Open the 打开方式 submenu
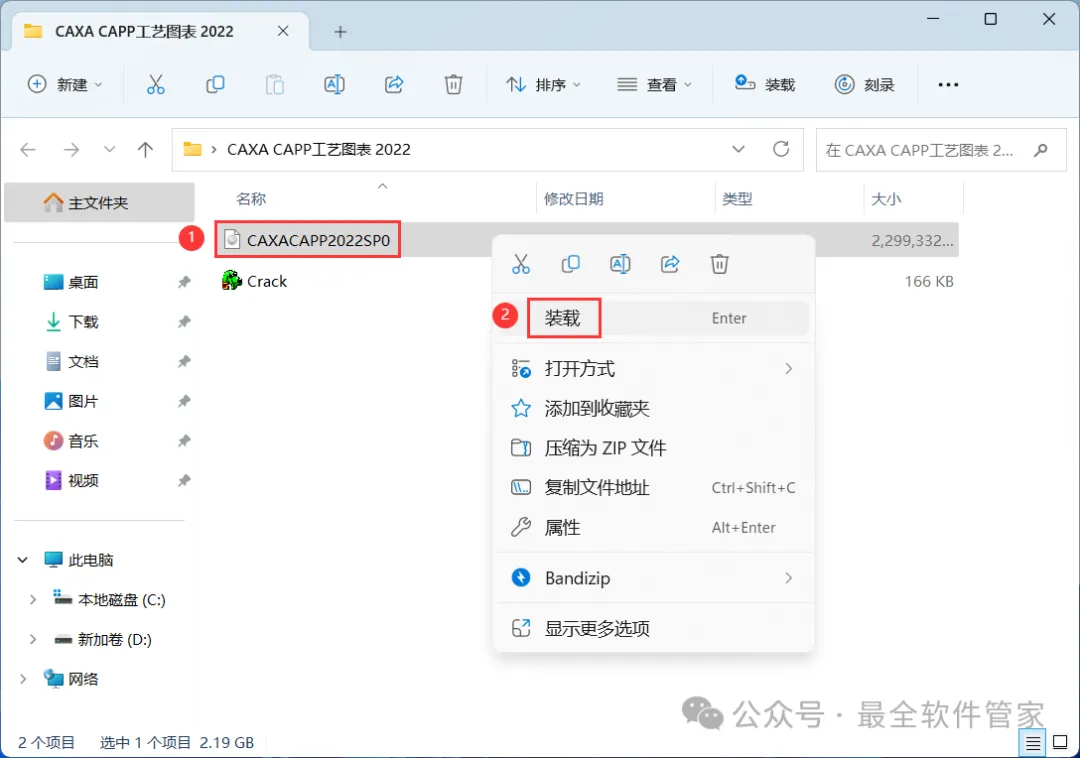The height and width of the screenshot is (758, 1080). [x=652, y=369]
